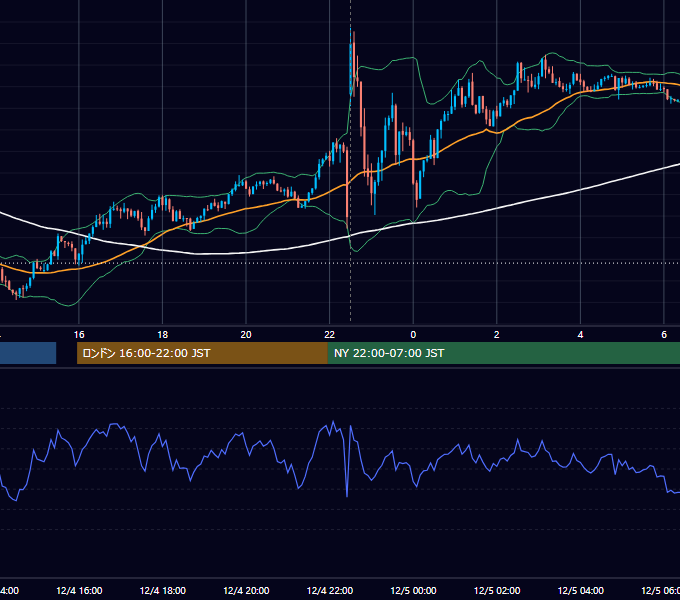This screenshot has height=600, width=680.
Task: Click the 2 hour label on price chart
Action: [497, 335]
